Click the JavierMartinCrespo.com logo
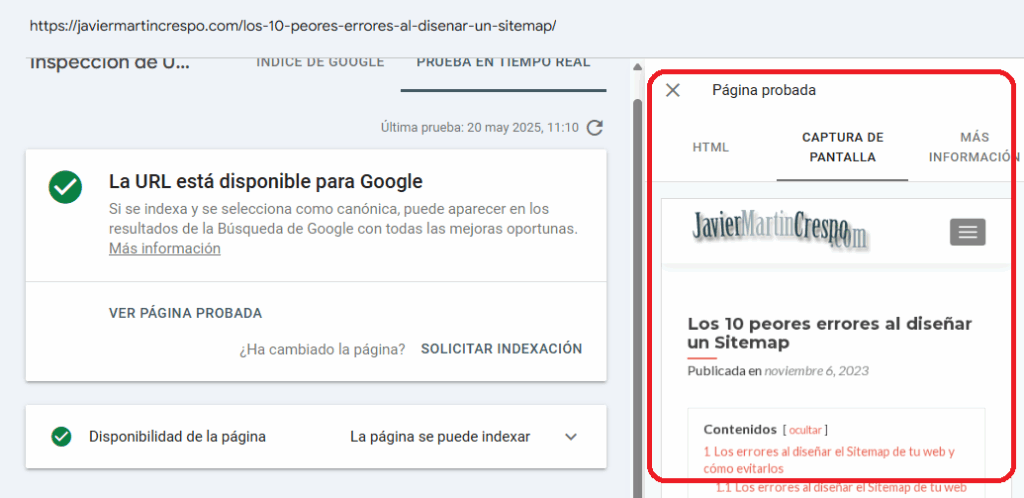Viewport: 1024px width, 498px height. (x=780, y=230)
